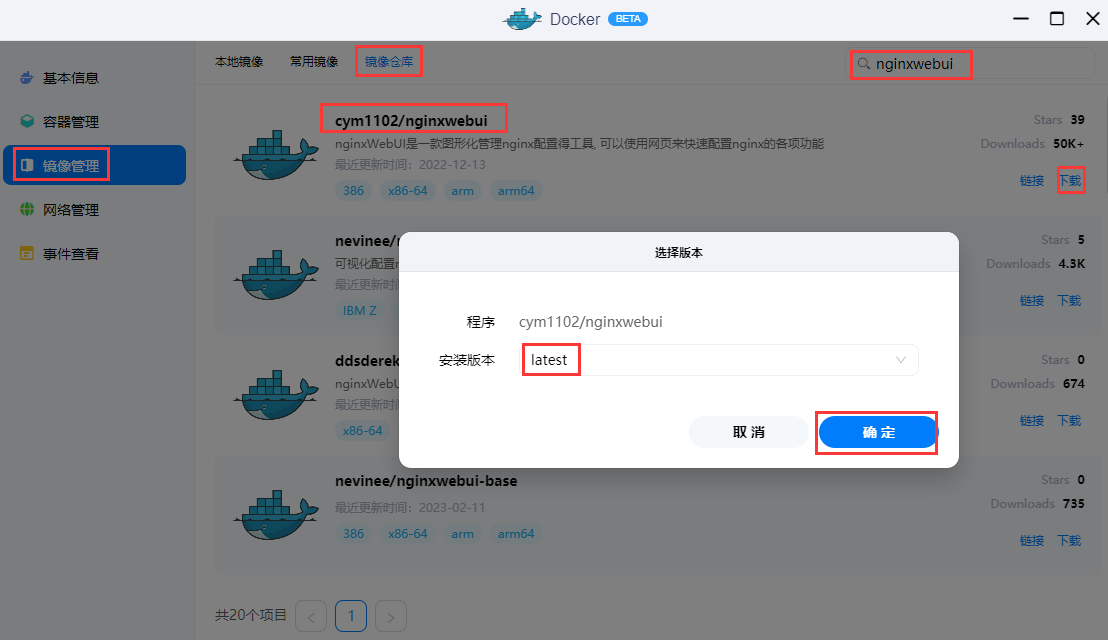Click x86-64 tag under cym1102/nginxwebui
This screenshot has height=640, width=1108.
click(408, 191)
